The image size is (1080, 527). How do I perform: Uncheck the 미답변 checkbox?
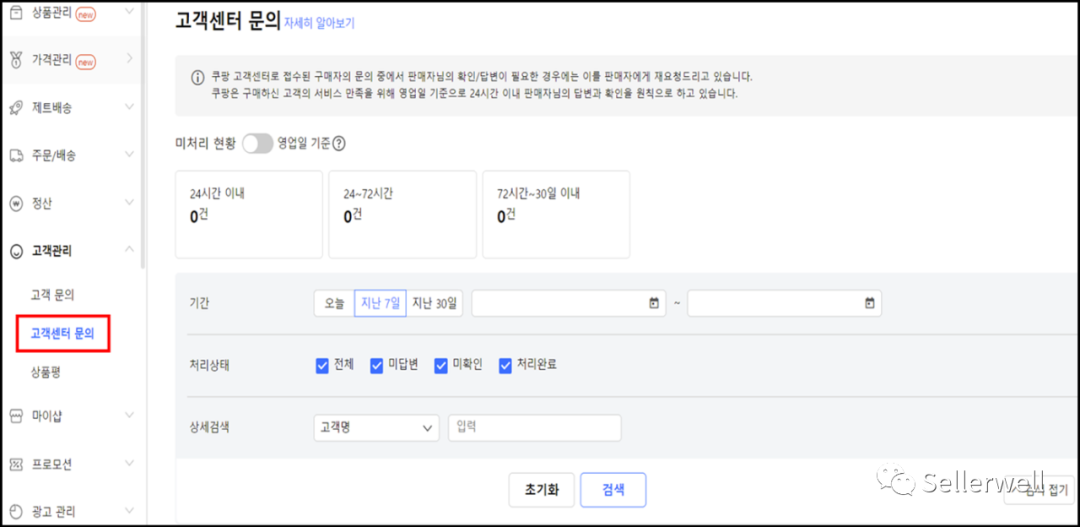tap(377, 365)
